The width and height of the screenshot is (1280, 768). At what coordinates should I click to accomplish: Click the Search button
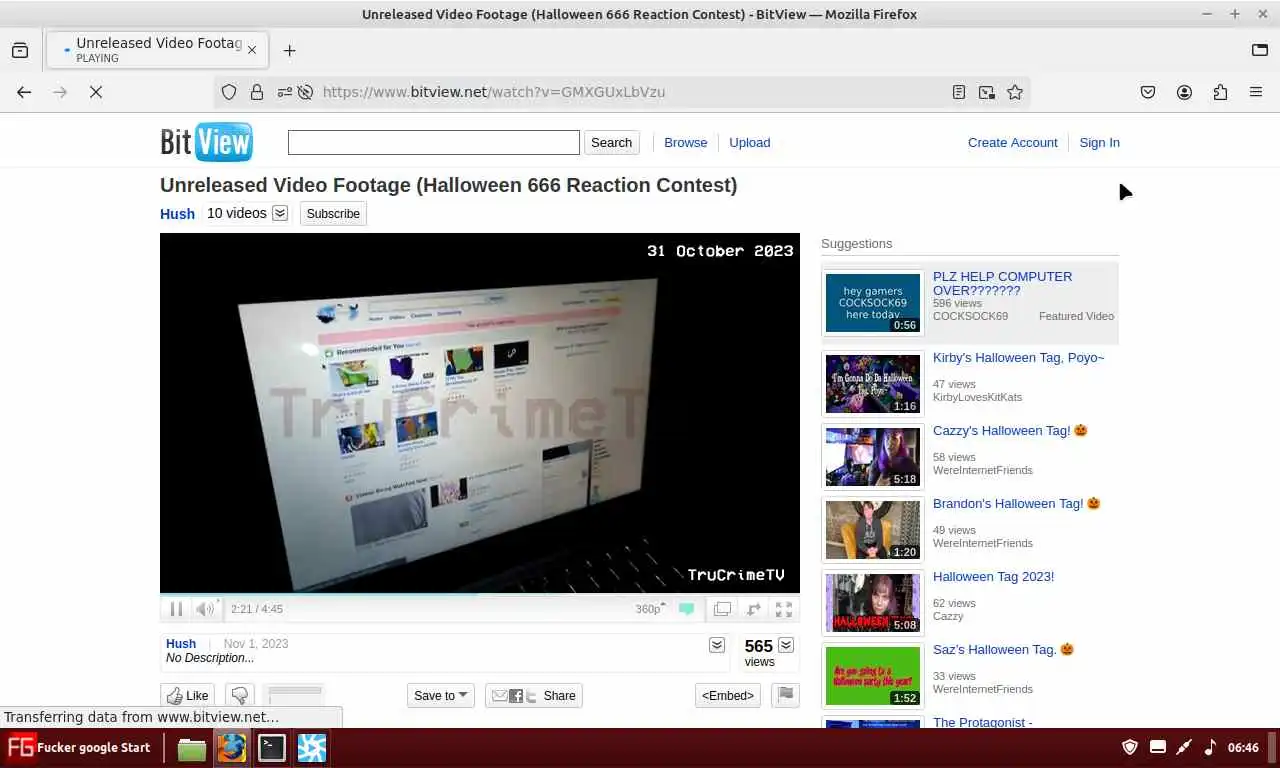(x=611, y=142)
